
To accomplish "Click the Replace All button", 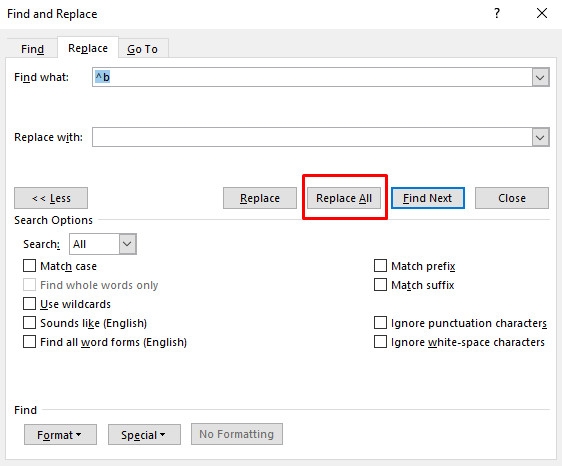I will tap(344, 198).
